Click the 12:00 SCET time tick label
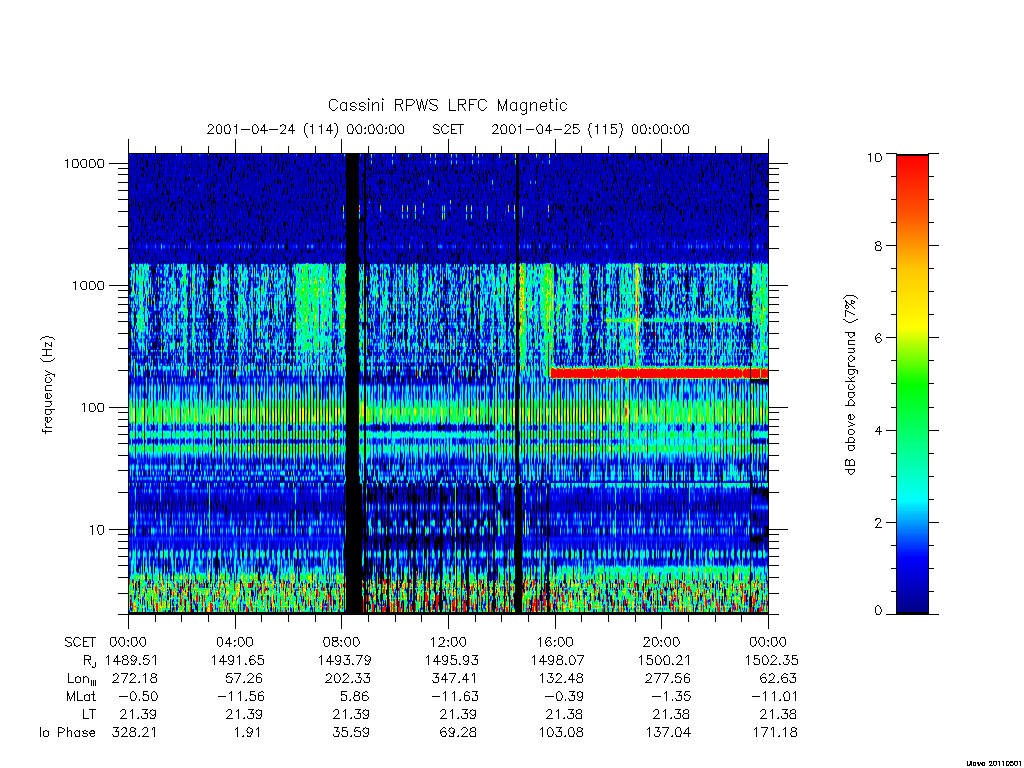 pyautogui.click(x=449, y=642)
